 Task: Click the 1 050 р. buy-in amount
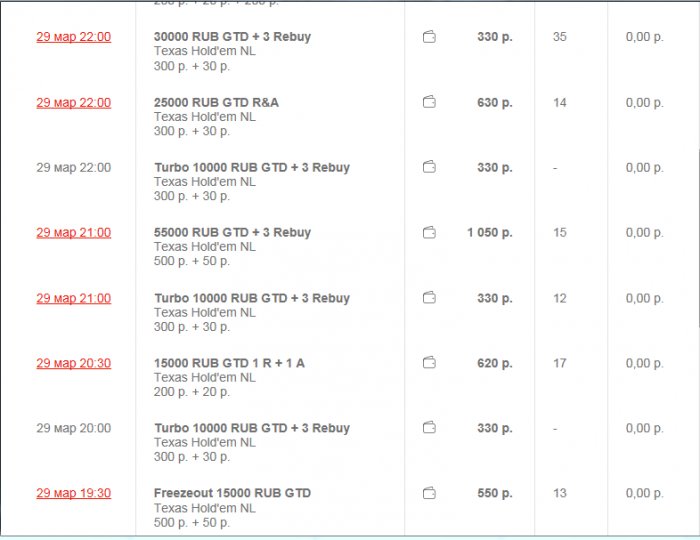pos(489,232)
